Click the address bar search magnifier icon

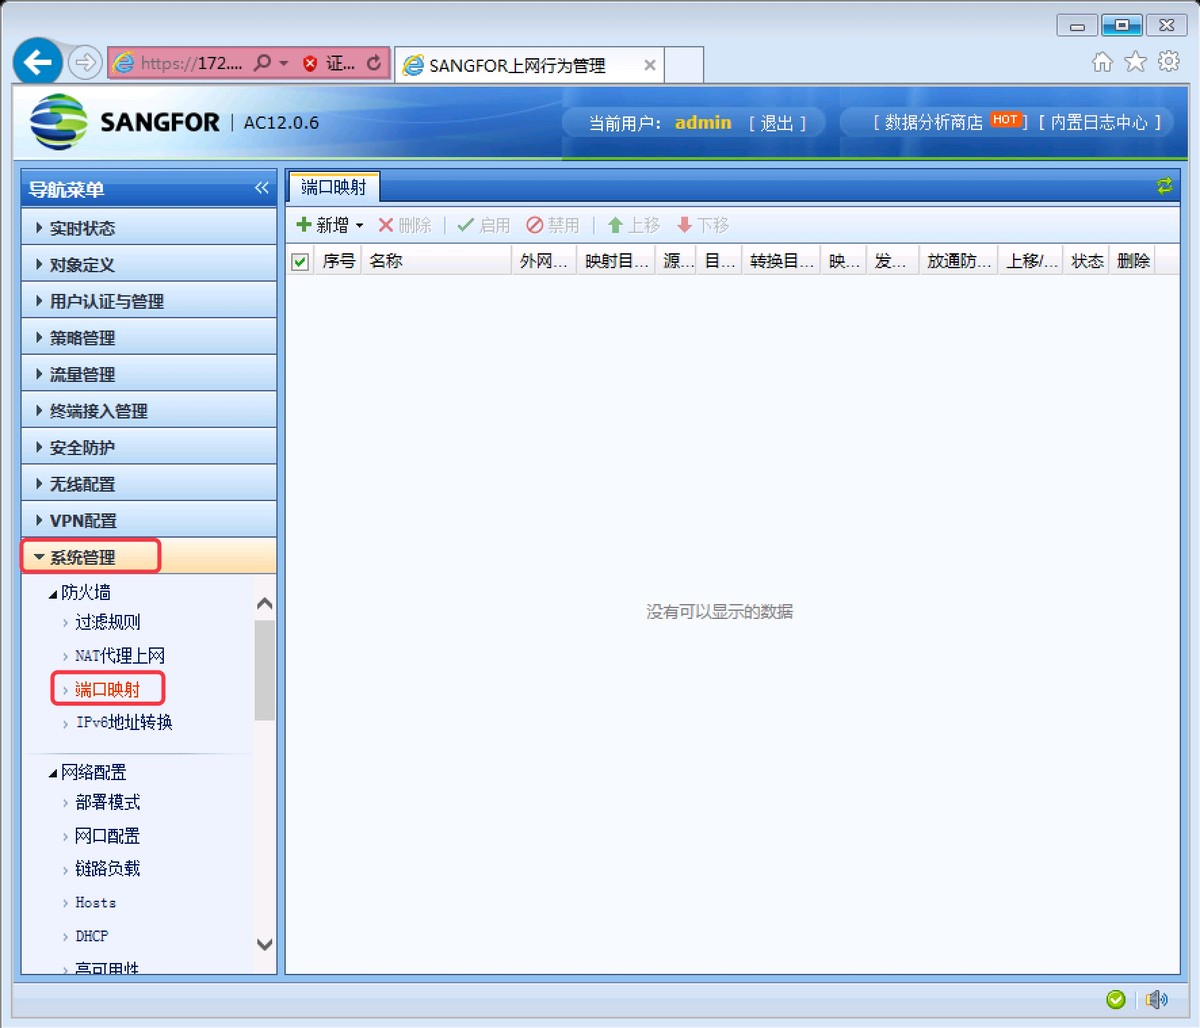tap(262, 63)
